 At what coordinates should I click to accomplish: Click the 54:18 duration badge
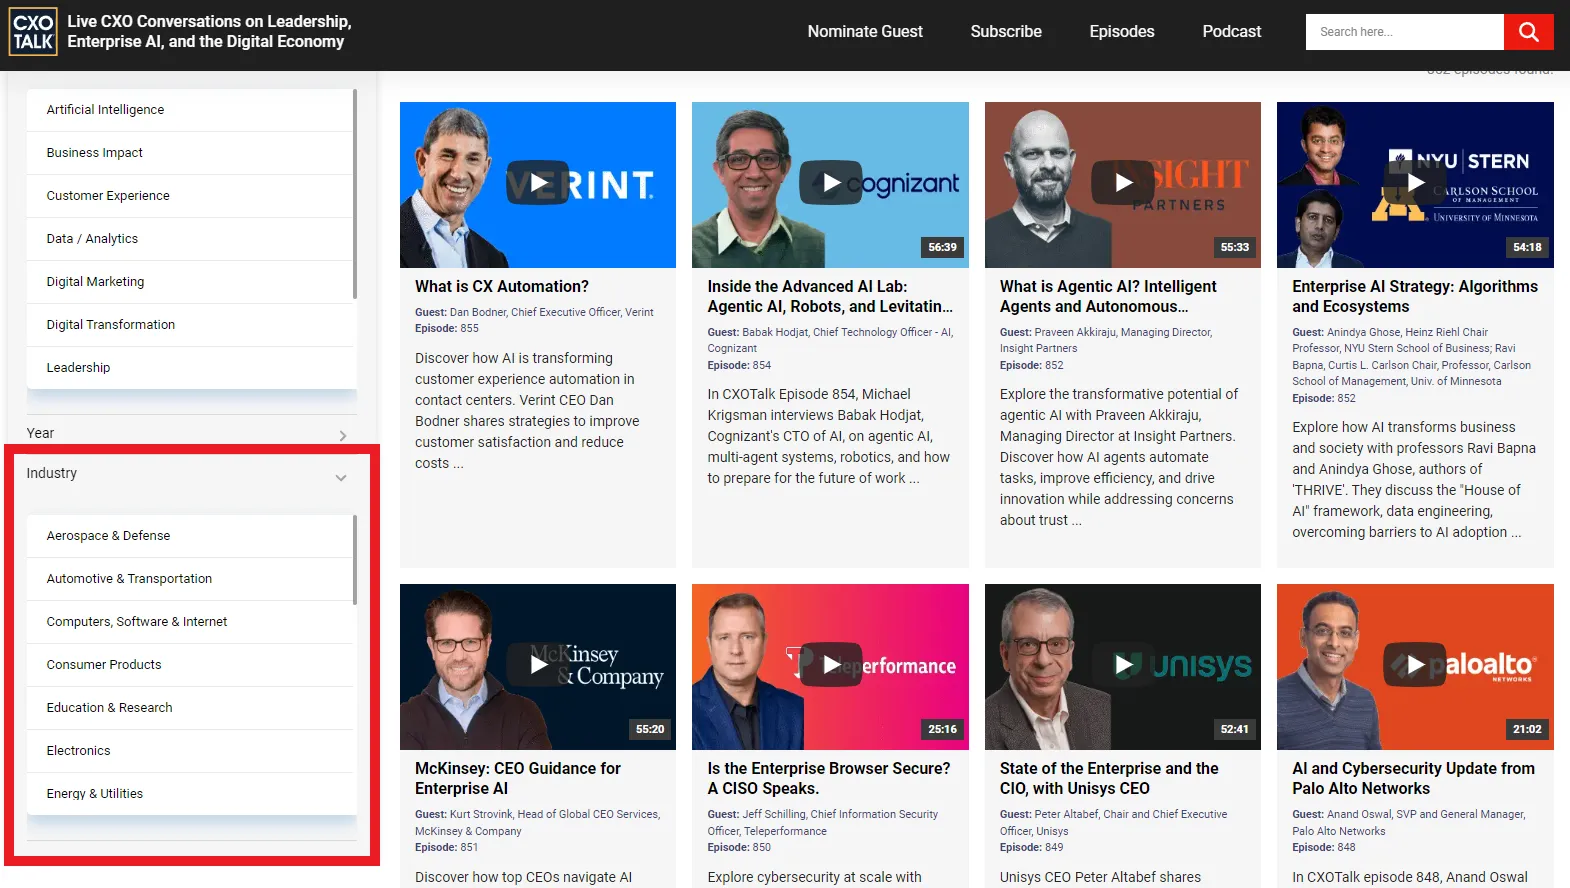(x=1527, y=247)
